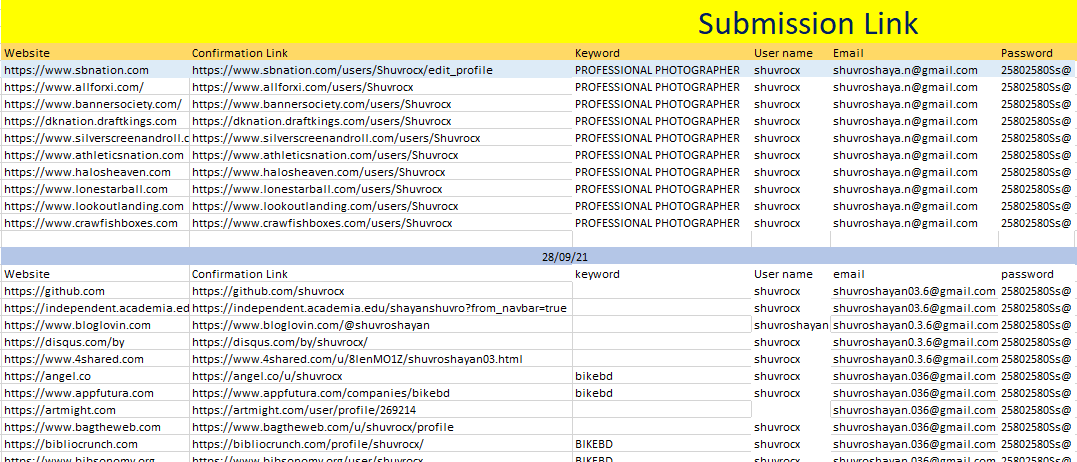Viewport: 1077px width, 462px height.
Task: Click the Submission Link title cell
Action: coord(807,23)
